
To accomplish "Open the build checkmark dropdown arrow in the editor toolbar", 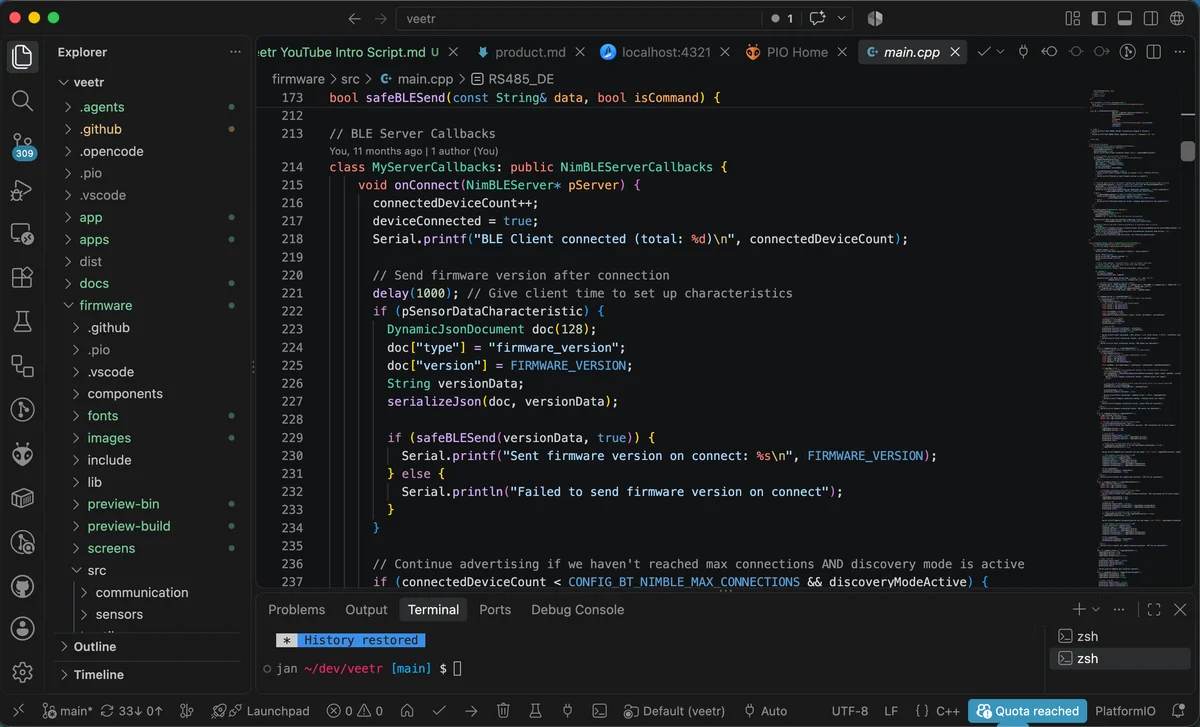I will point(1001,52).
